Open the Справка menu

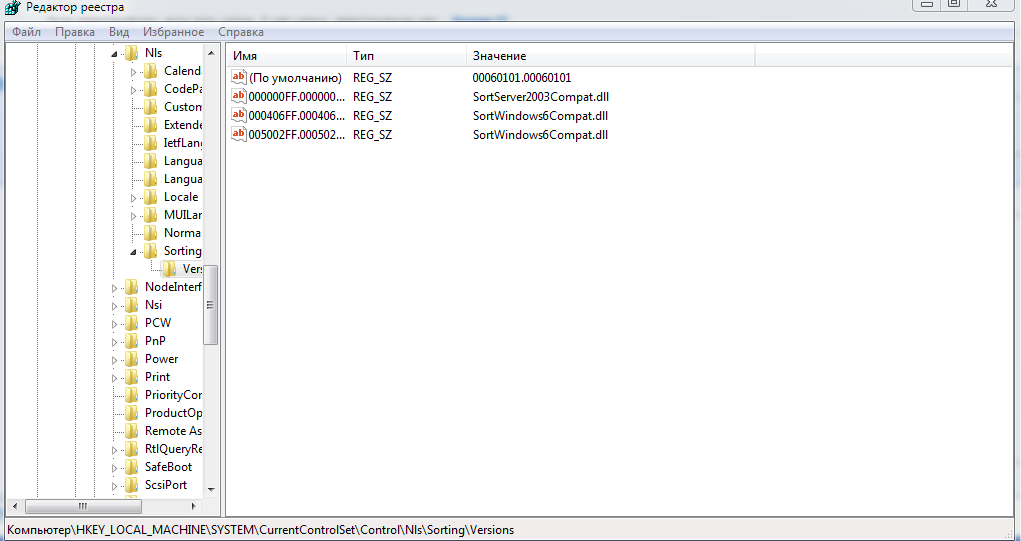(241, 32)
